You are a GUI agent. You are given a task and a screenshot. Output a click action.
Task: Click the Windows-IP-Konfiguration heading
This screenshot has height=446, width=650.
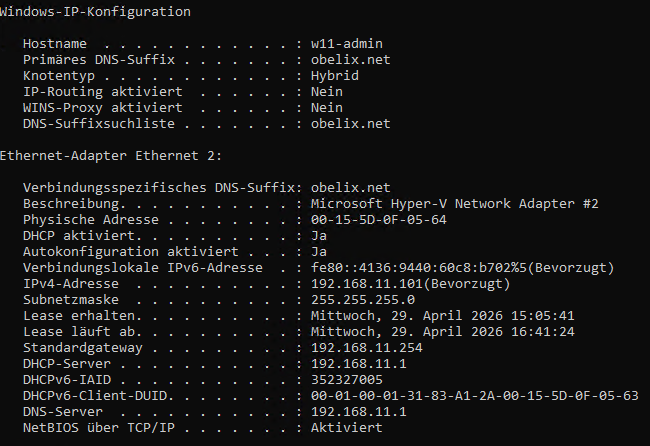[x=95, y=12]
